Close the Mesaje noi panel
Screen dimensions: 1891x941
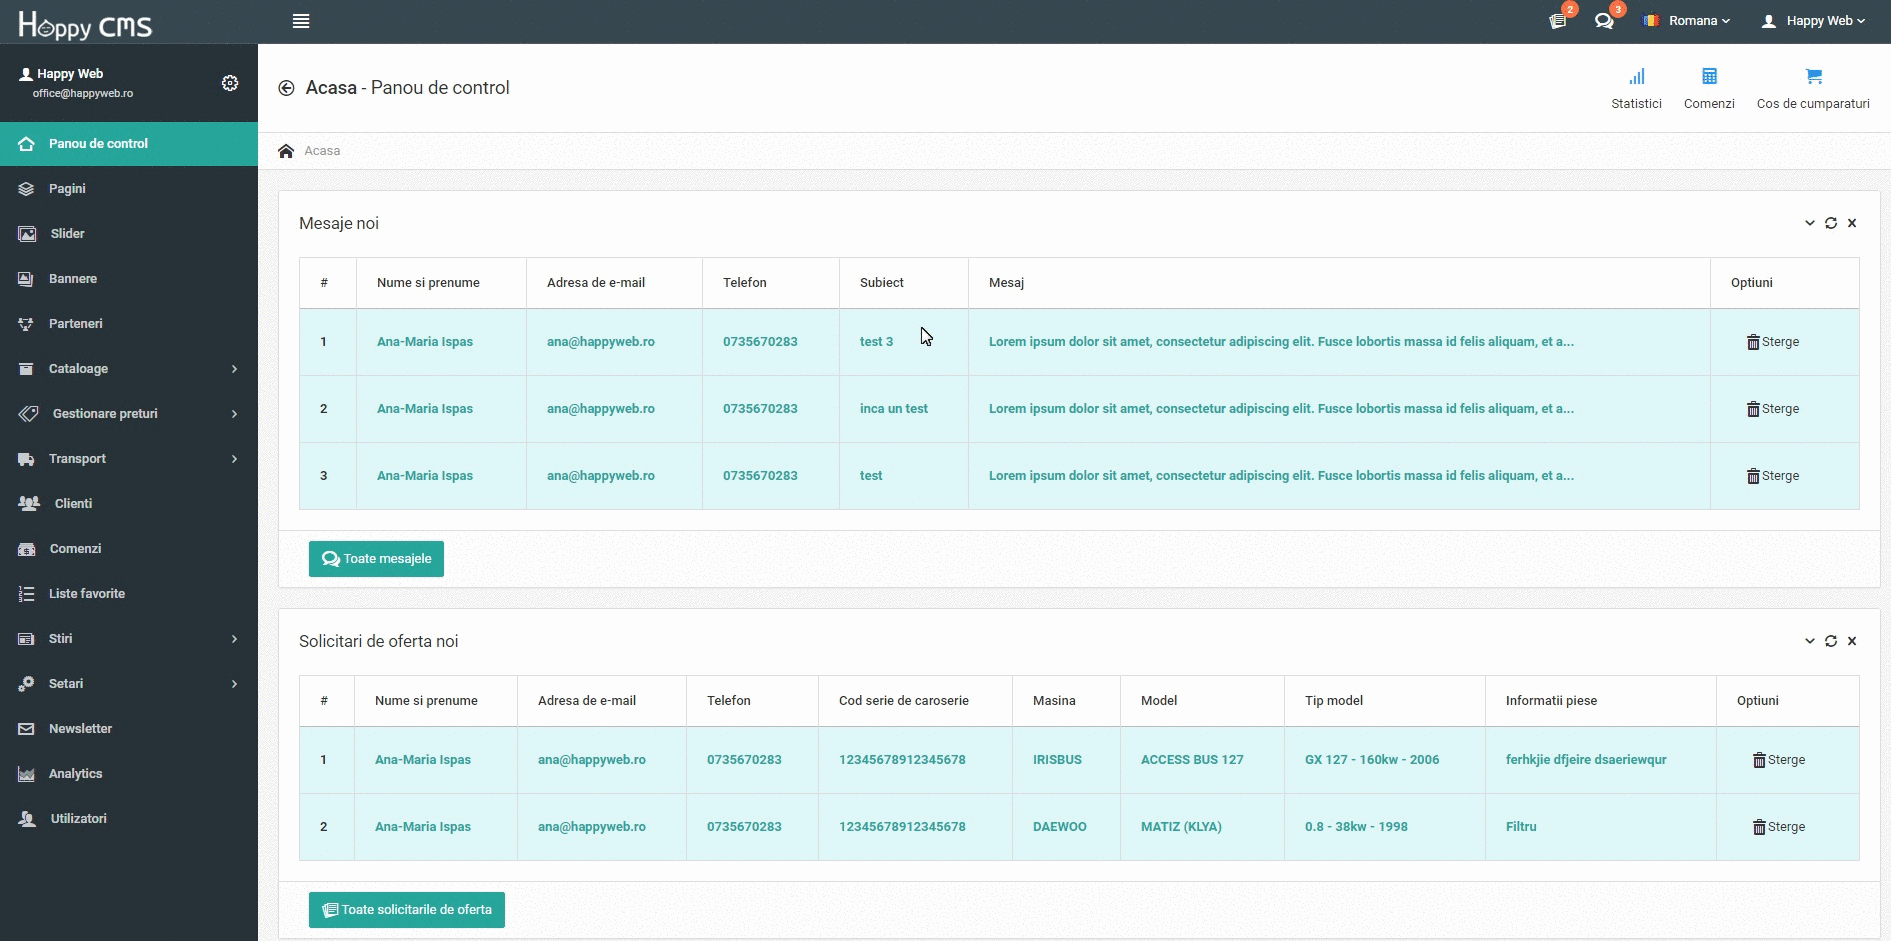1852,223
